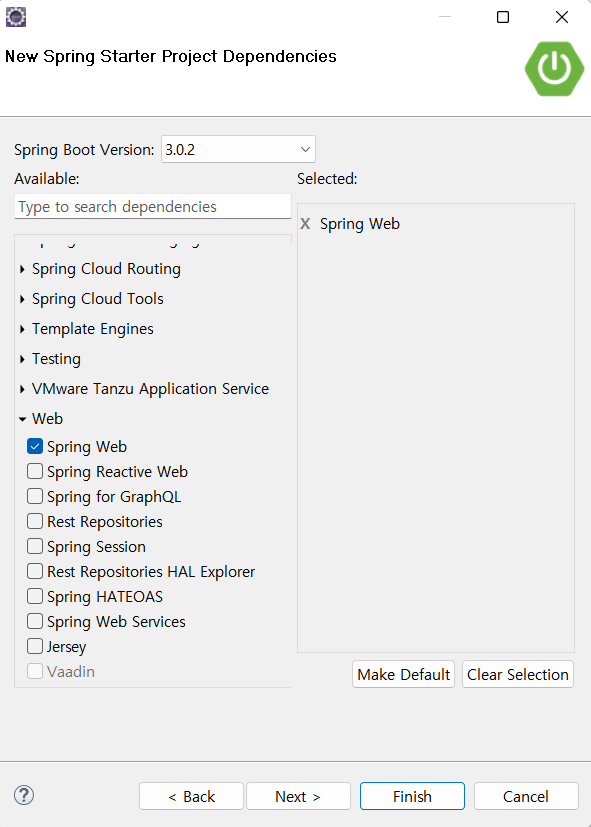Click the Spring Cloud Routing label
Image resolution: width=591 pixels, height=827 pixels.
click(106, 269)
